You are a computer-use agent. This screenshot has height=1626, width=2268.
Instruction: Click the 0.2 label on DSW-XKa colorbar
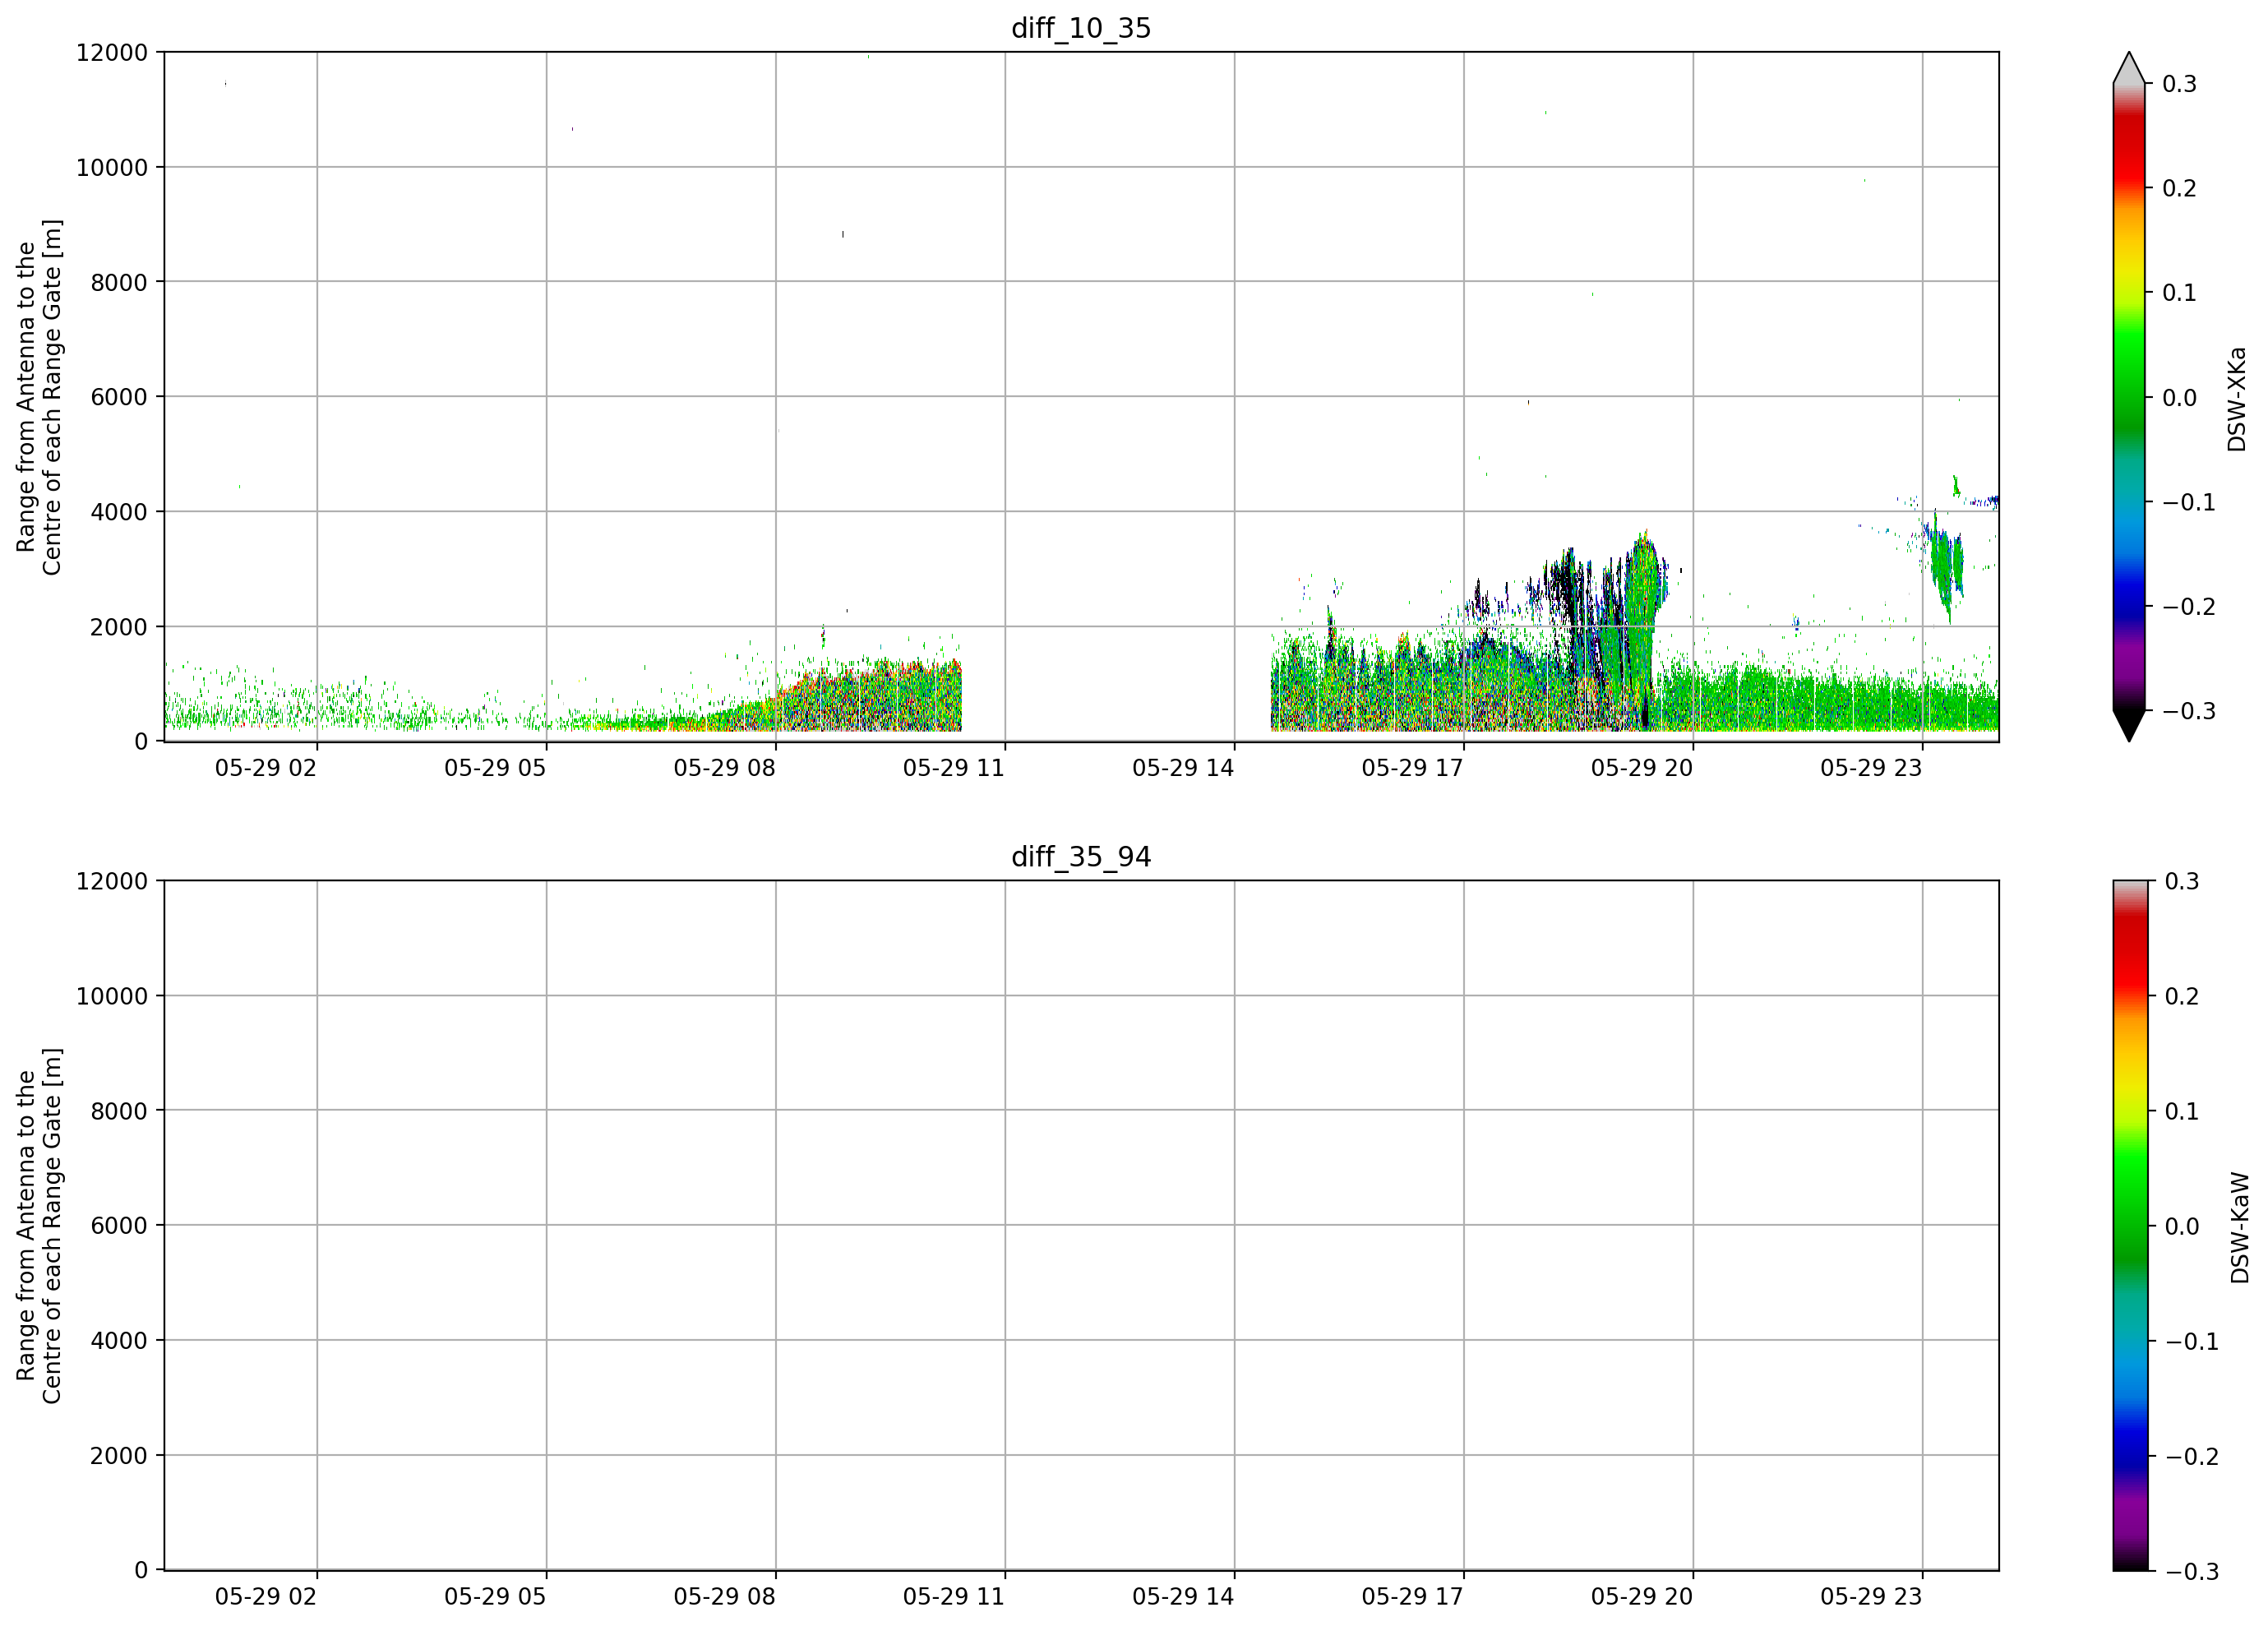2179,188
